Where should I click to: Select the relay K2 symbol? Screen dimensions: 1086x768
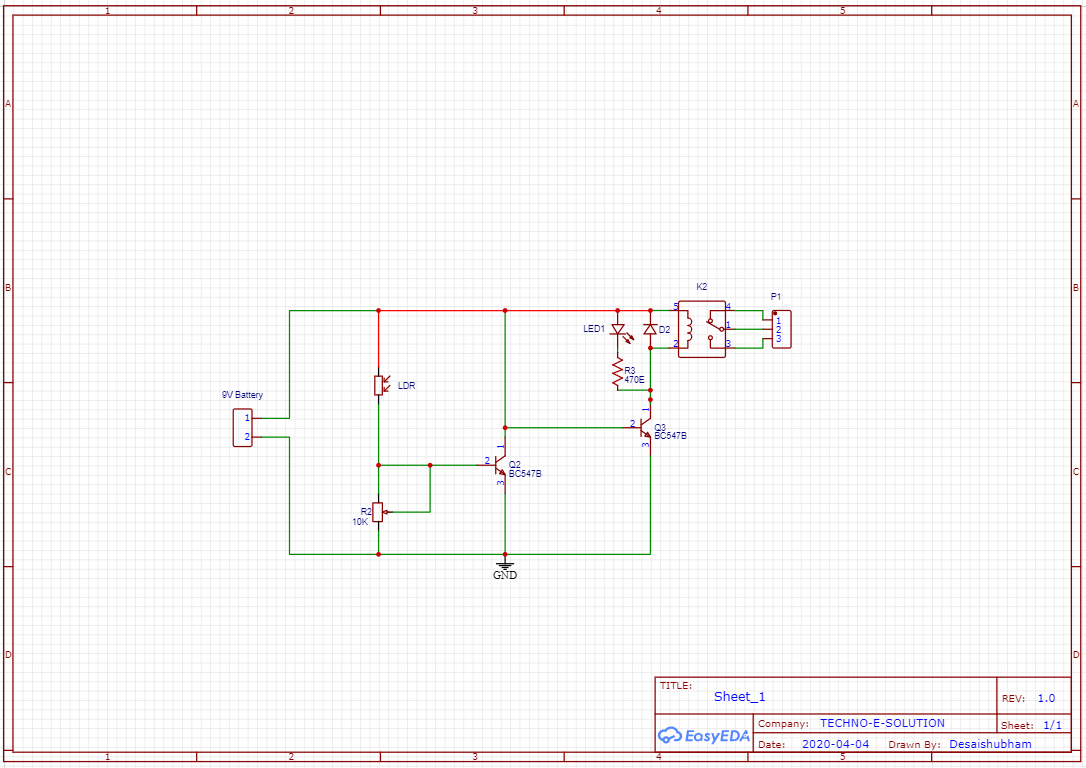tap(700, 327)
